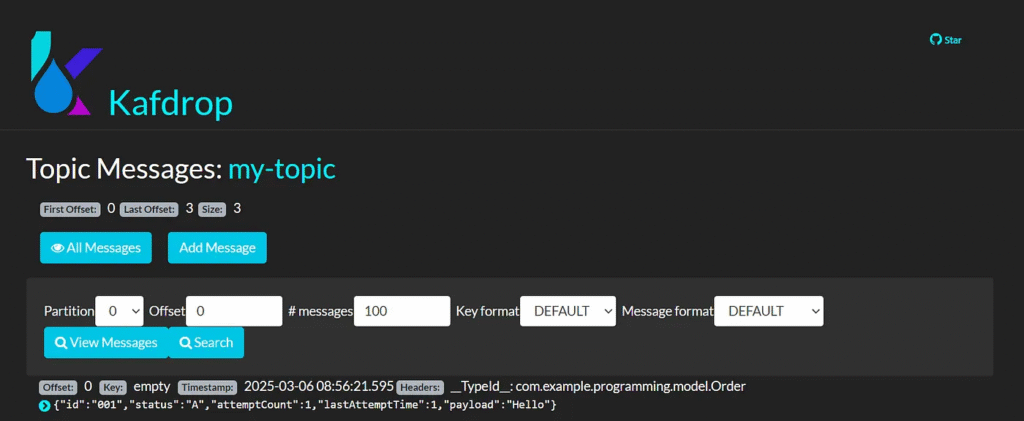Screen dimensions: 1024x421
Task: Go to home via Kafdrop title text
Action: [170, 102]
